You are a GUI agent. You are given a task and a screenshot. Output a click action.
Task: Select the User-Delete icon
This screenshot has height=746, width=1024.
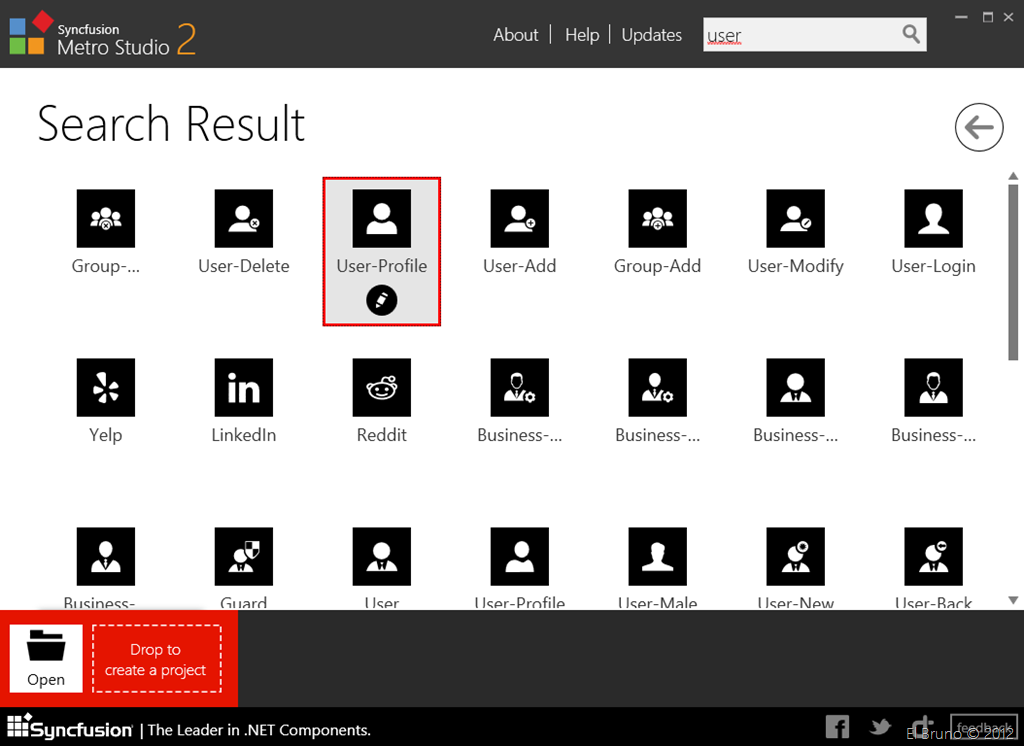click(x=243, y=219)
